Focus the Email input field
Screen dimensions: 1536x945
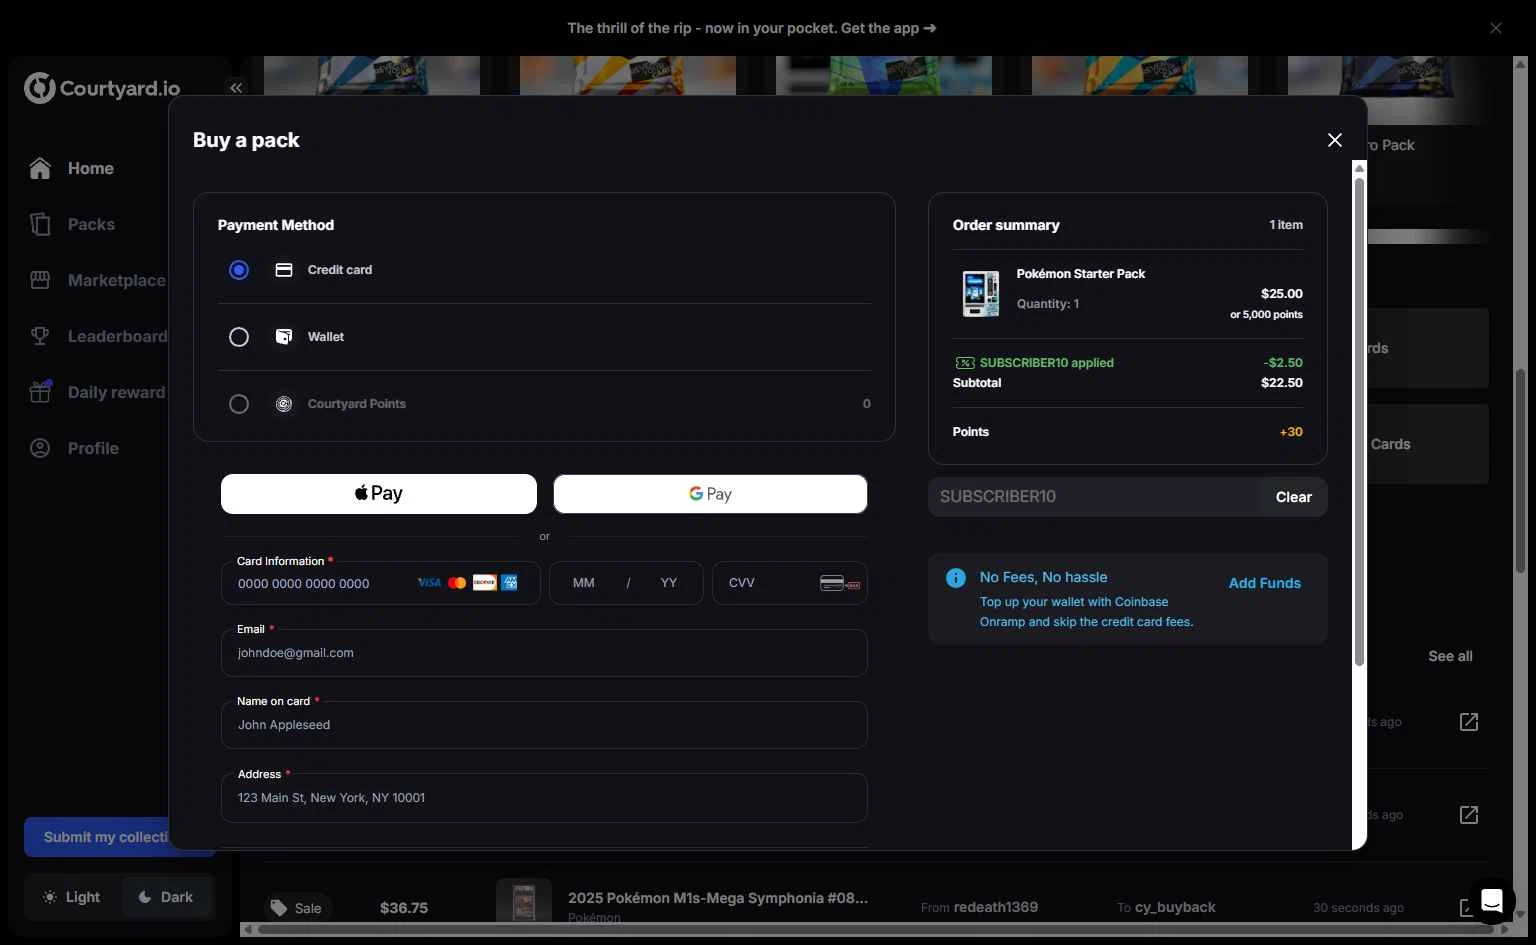tap(544, 653)
